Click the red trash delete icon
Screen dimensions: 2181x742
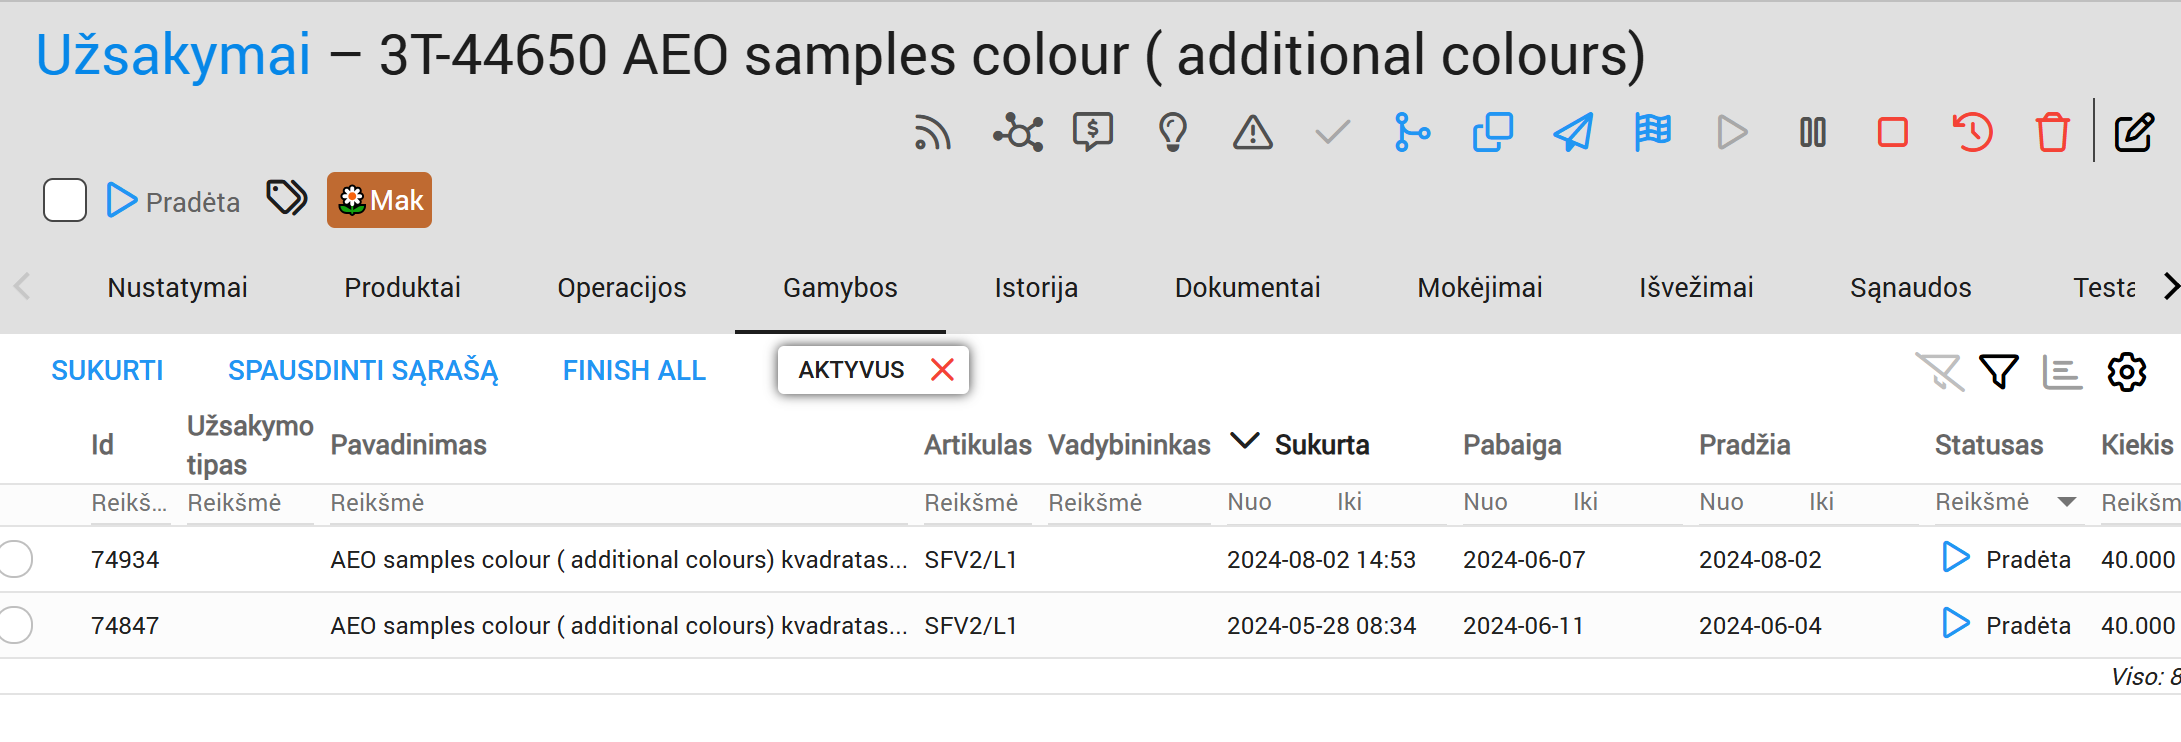pos(2052,132)
